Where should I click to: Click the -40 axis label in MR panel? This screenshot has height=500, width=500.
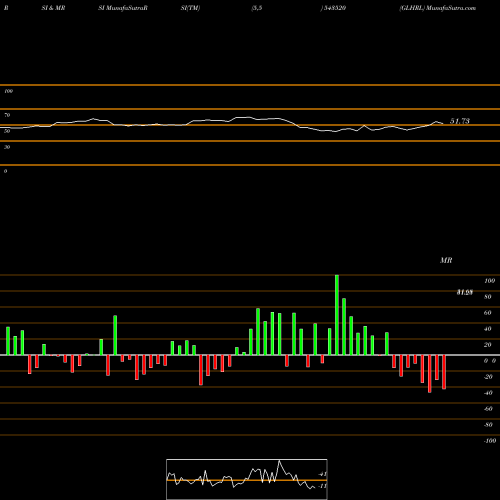pos(488,393)
